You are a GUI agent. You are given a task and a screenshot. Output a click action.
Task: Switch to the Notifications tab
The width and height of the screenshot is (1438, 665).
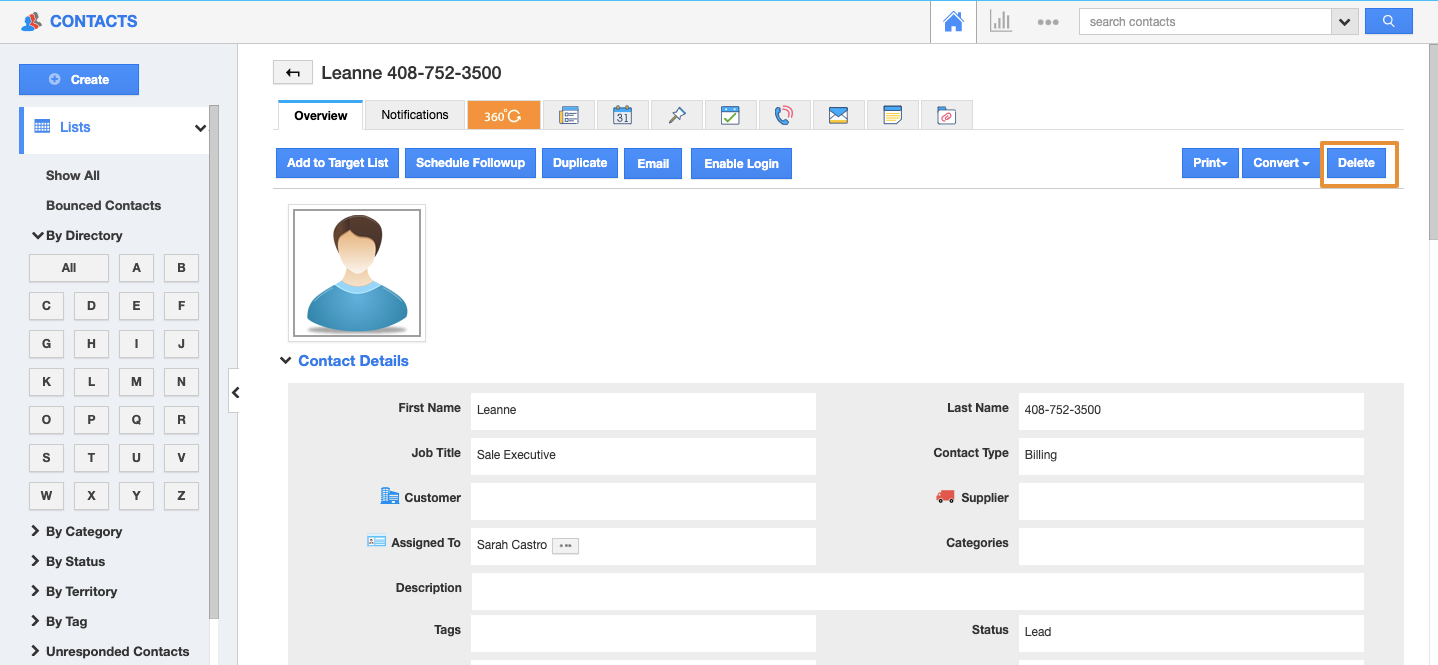[414, 115]
